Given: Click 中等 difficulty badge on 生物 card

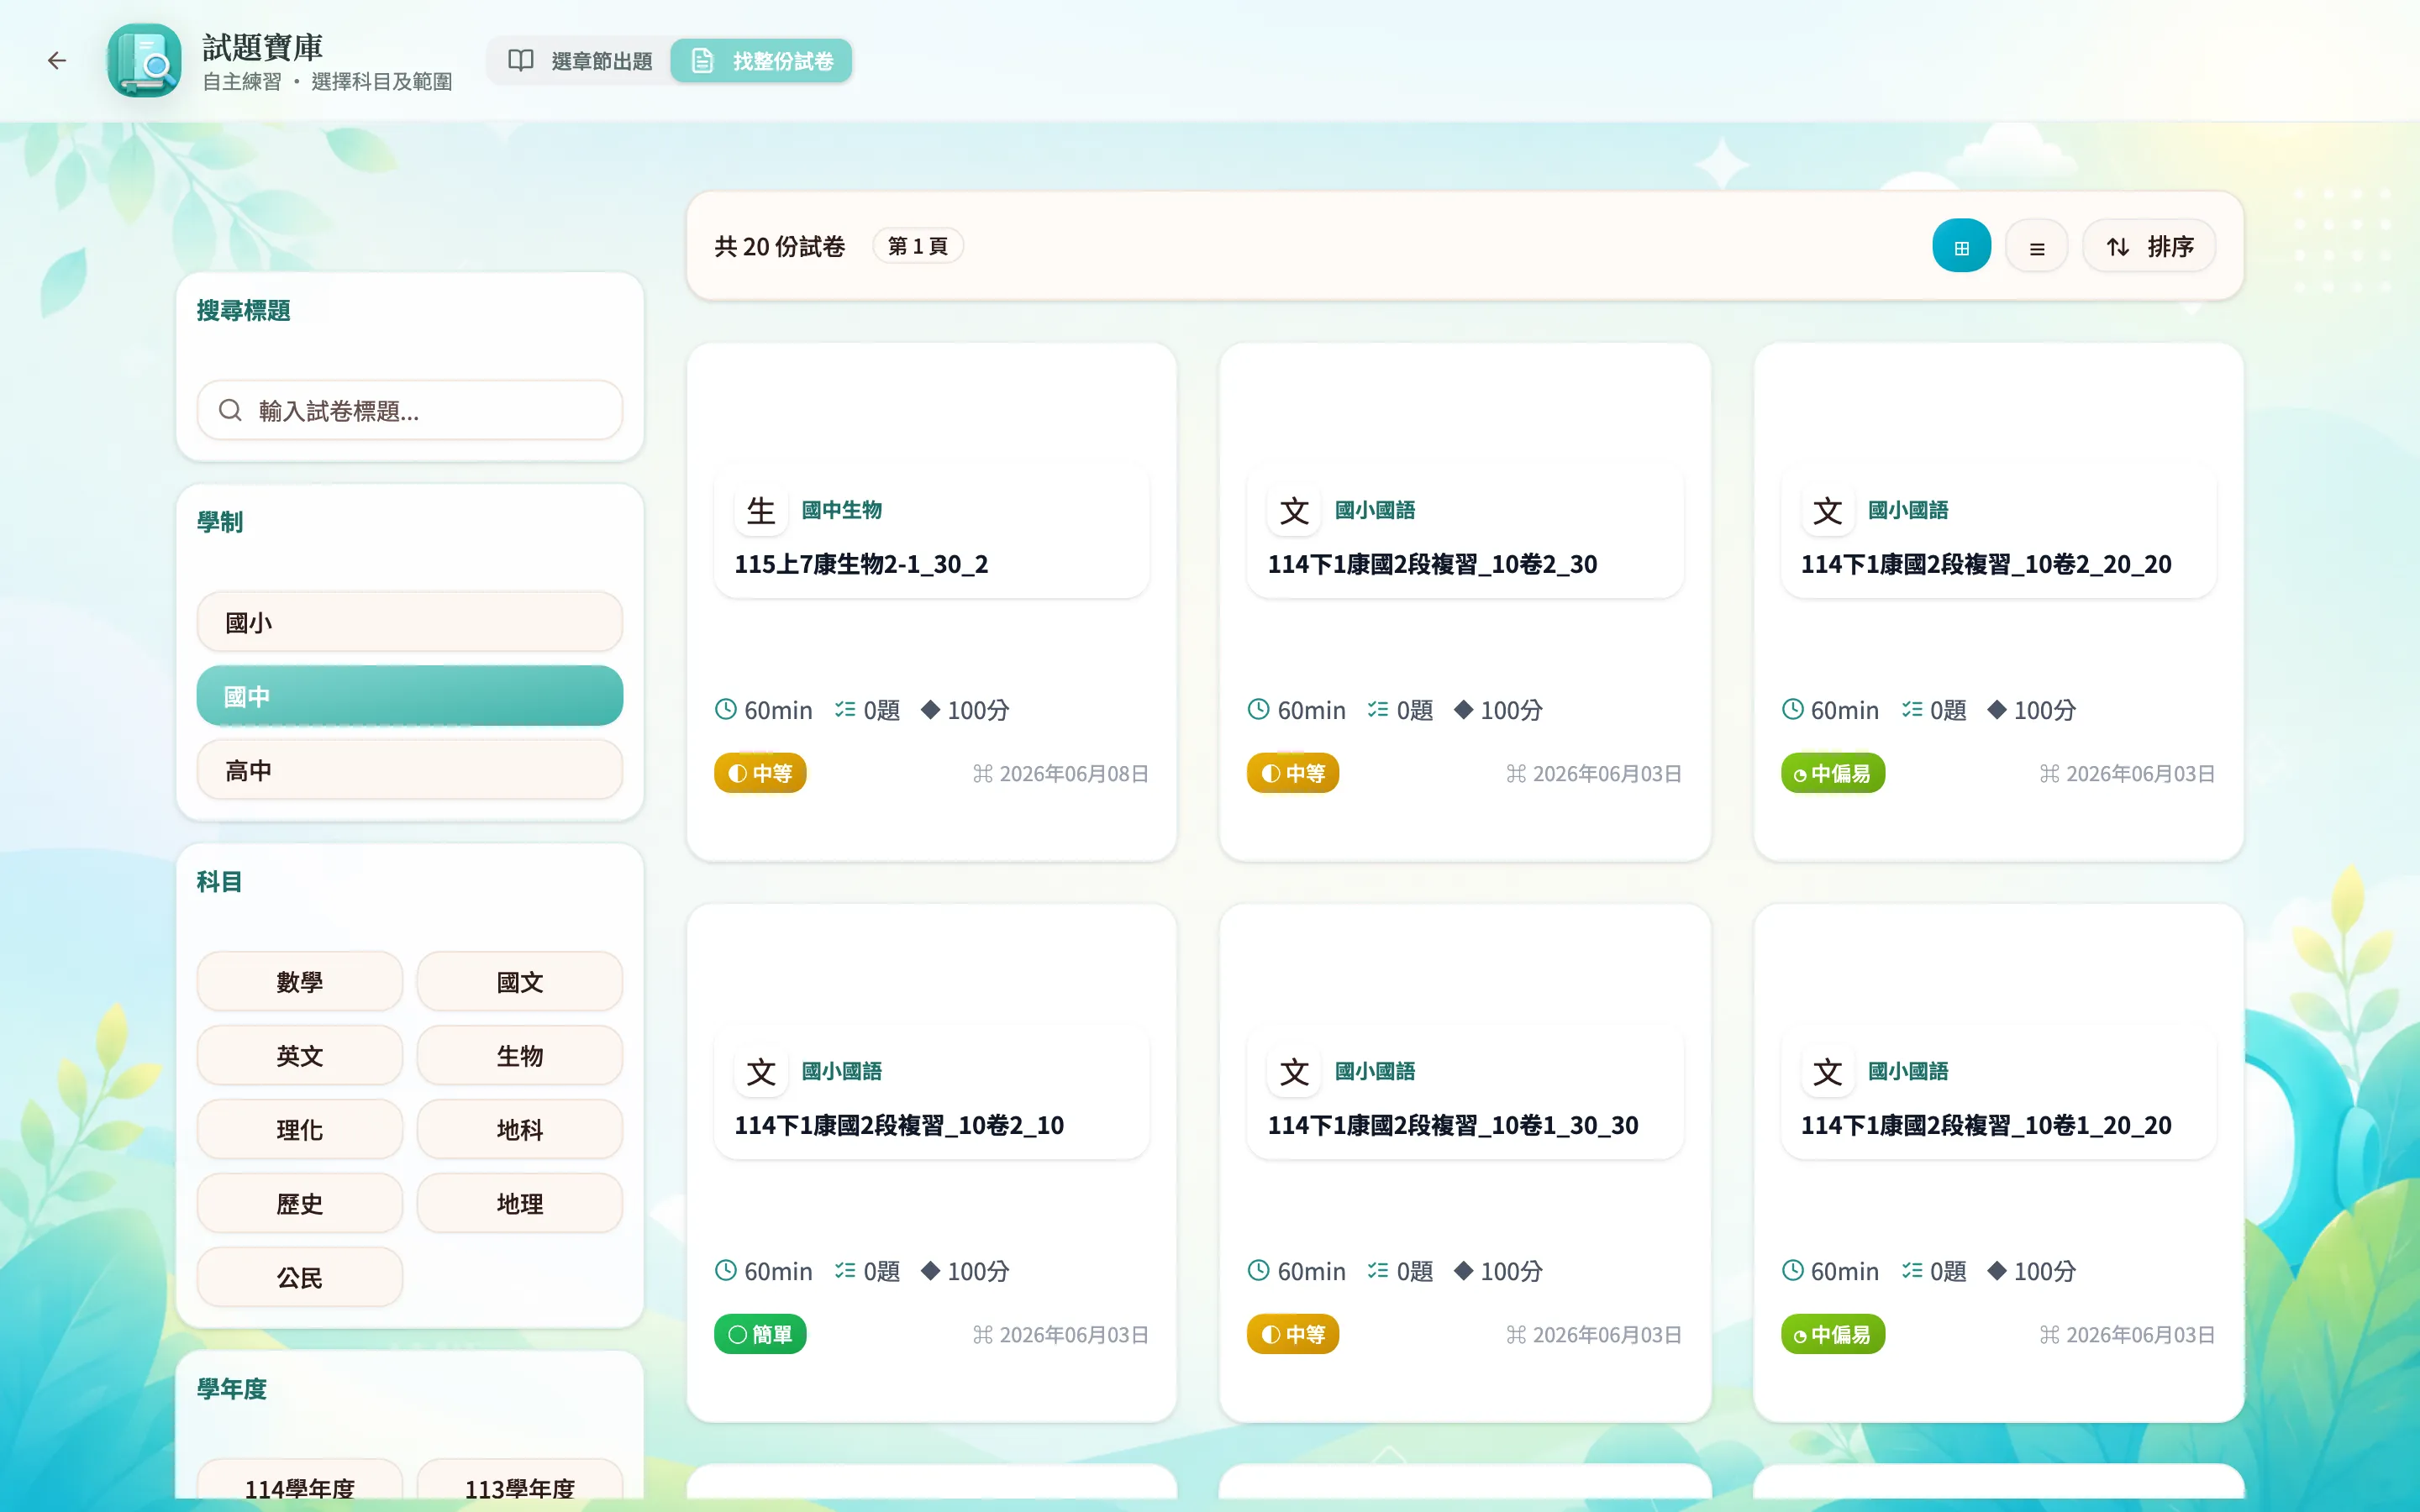Looking at the screenshot, I should 760,773.
